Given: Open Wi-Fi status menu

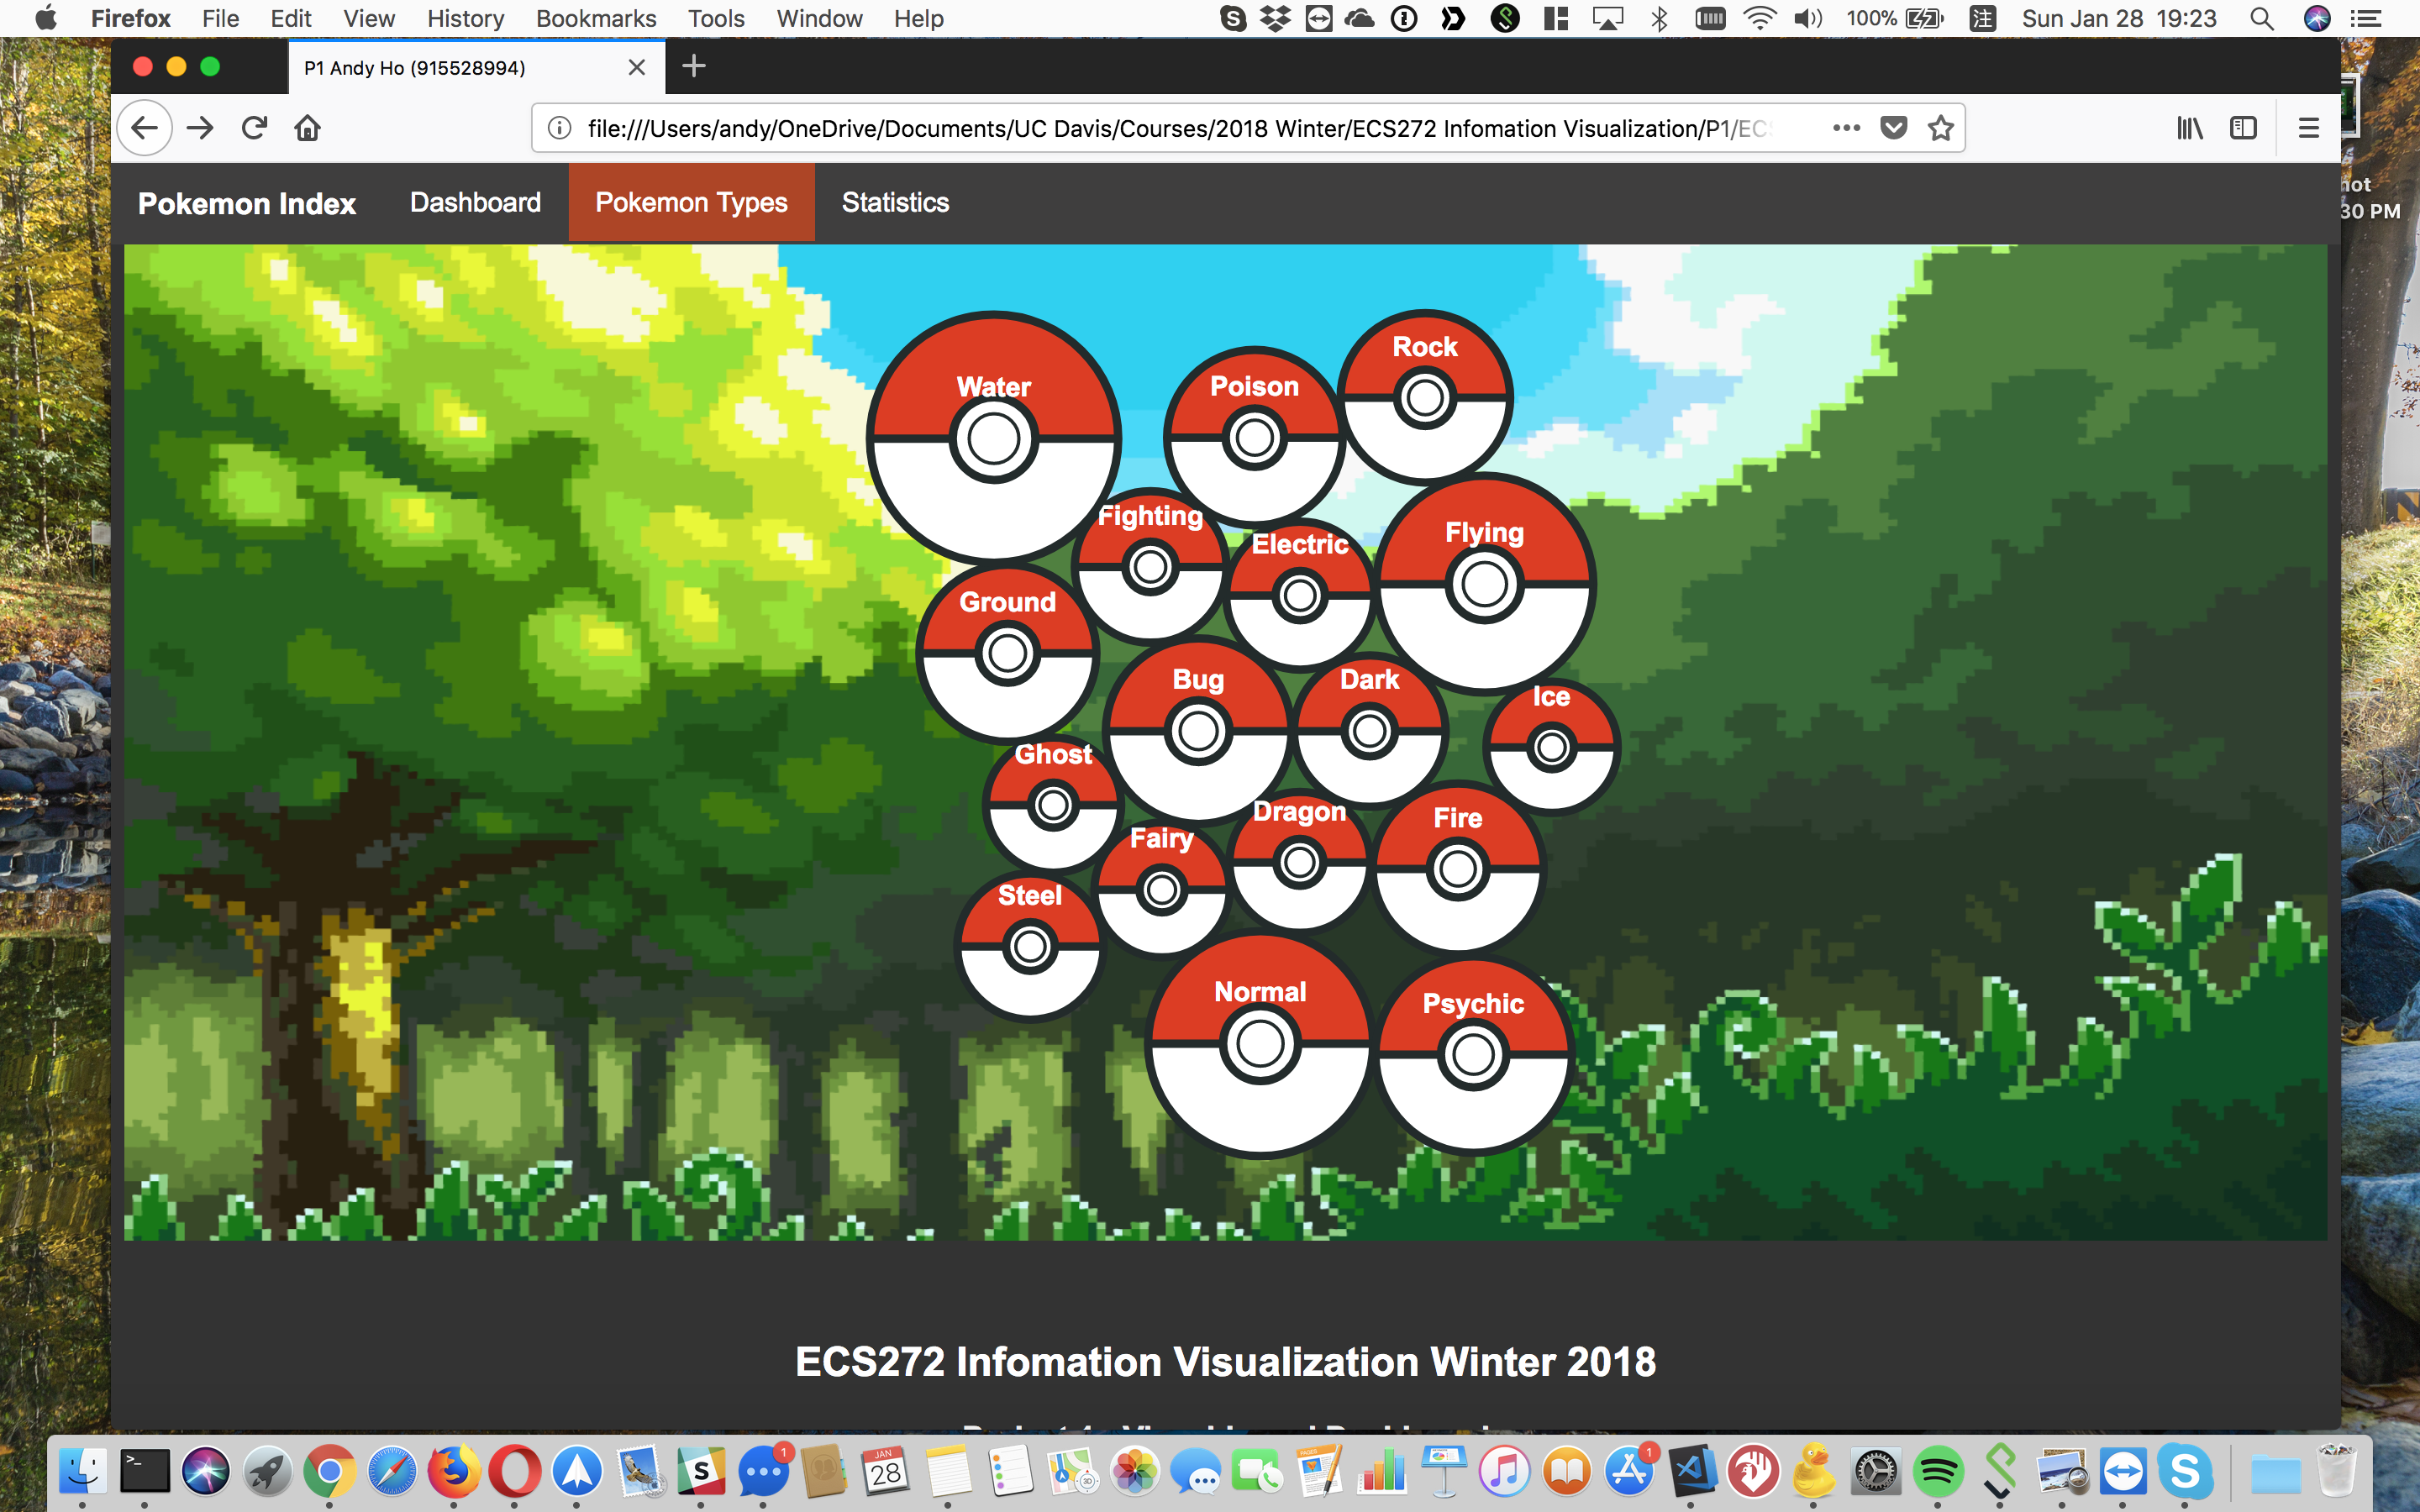Looking at the screenshot, I should pyautogui.click(x=1760, y=18).
